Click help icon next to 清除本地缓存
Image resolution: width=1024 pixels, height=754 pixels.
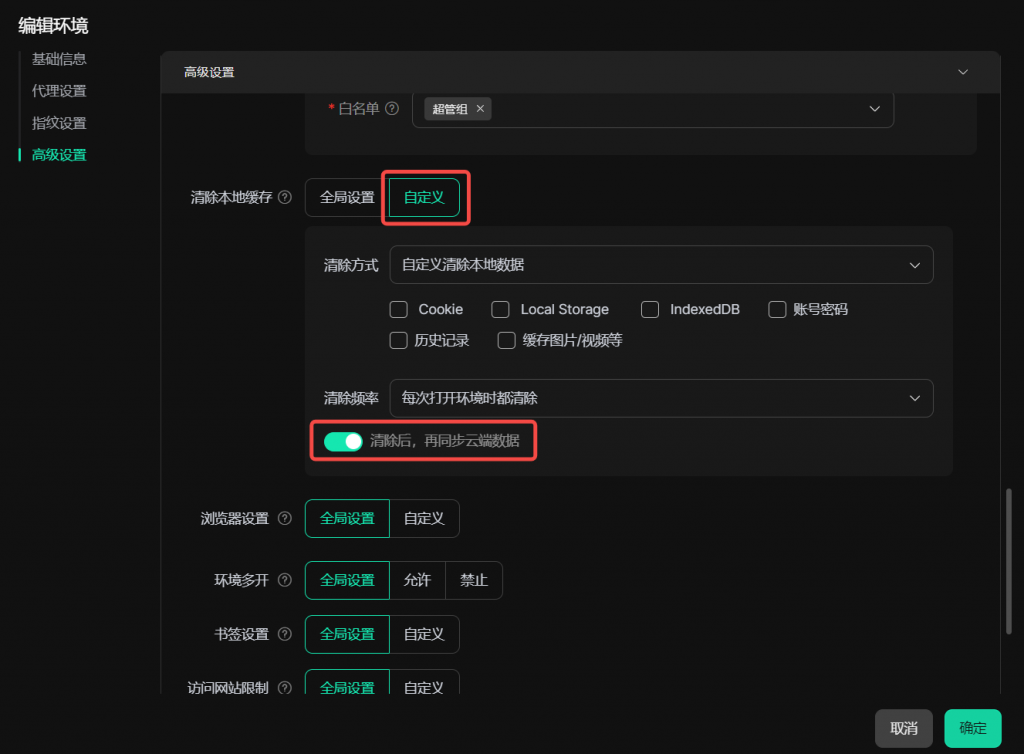click(x=285, y=198)
